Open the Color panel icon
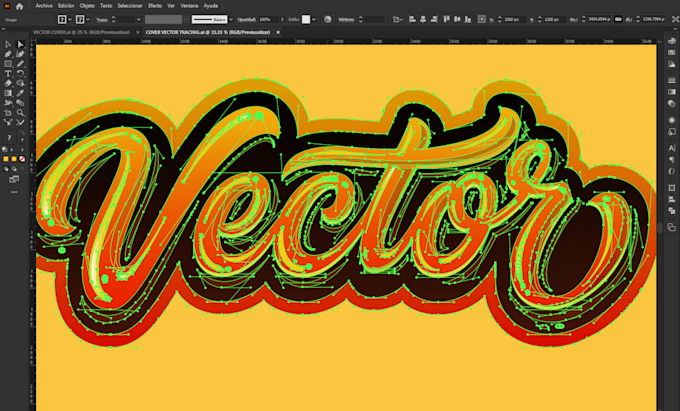680x411 pixels. tap(672, 41)
